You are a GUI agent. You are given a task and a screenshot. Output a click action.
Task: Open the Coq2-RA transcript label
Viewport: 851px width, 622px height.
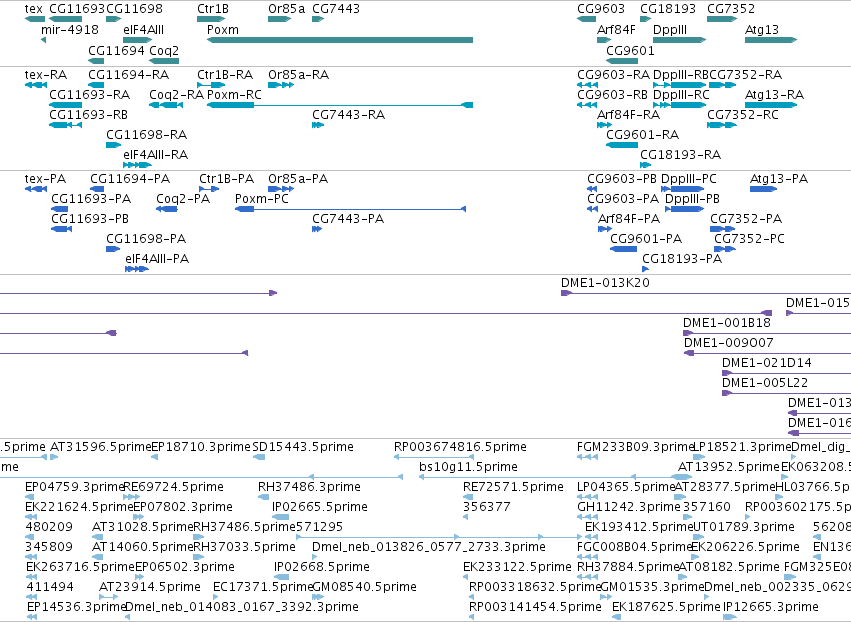(177, 94)
